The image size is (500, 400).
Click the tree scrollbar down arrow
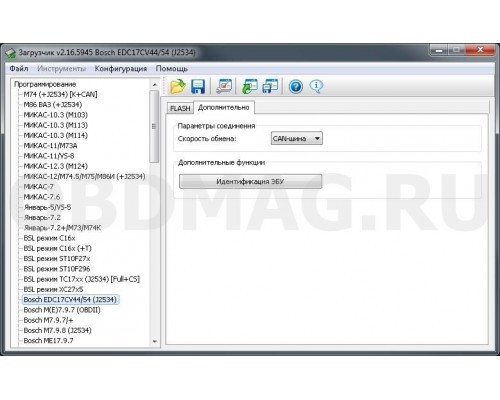coord(154,341)
